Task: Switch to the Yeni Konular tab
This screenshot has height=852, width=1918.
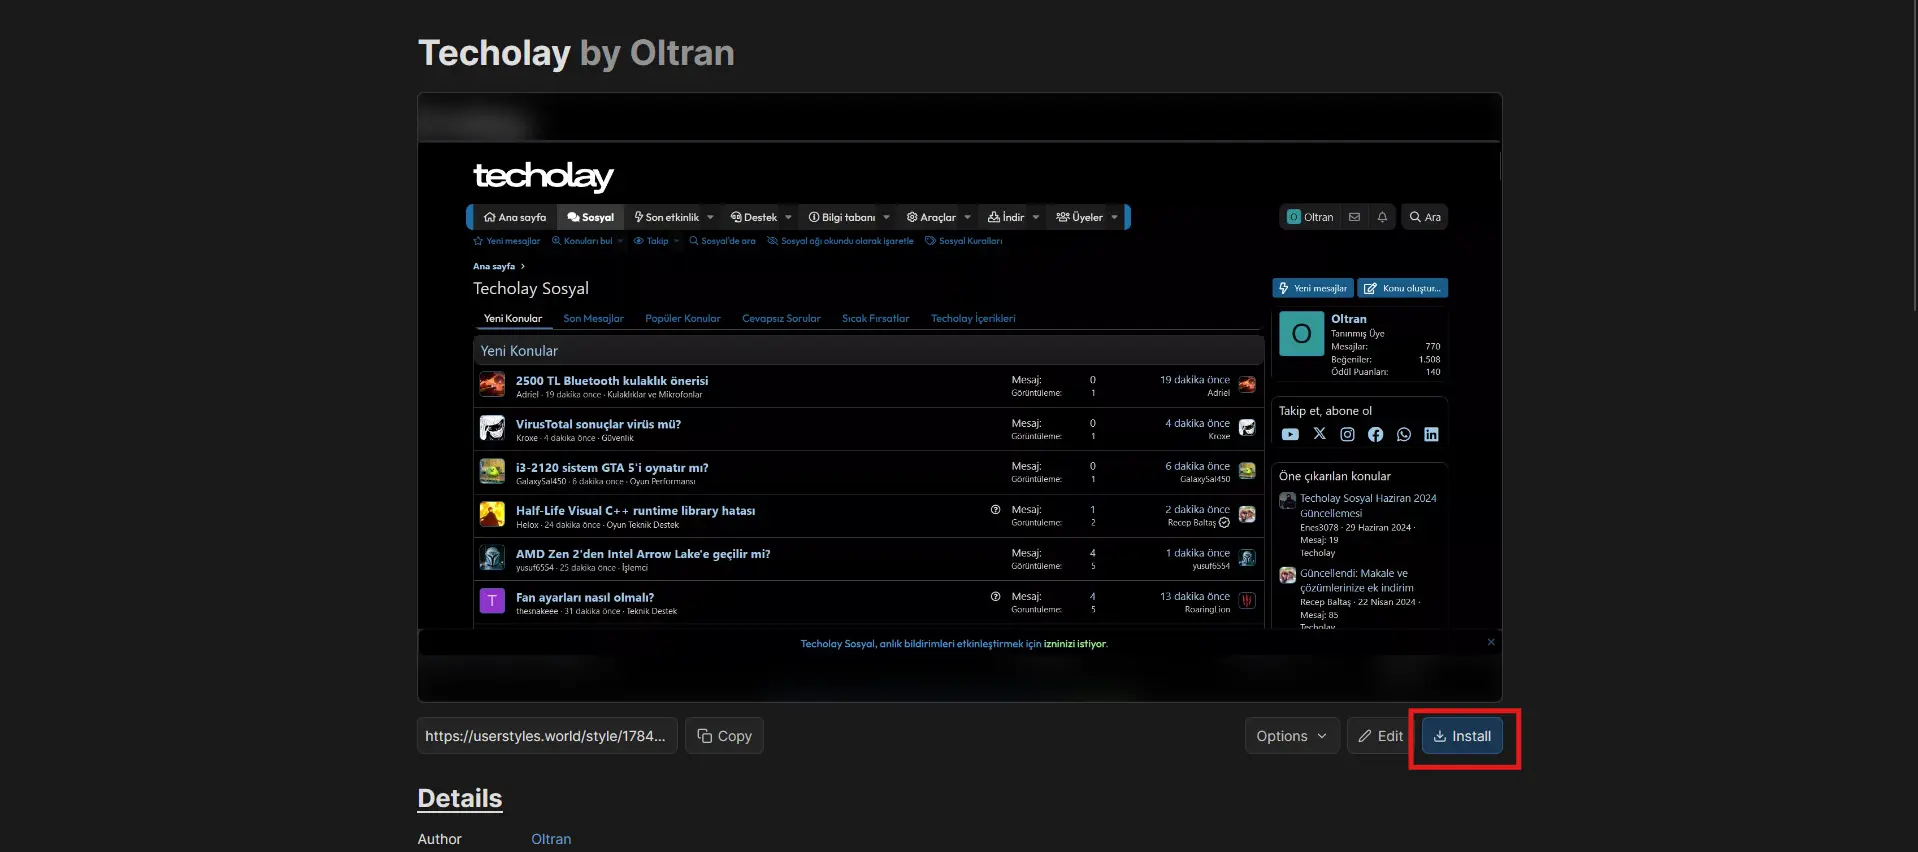Action: (513, 319)
